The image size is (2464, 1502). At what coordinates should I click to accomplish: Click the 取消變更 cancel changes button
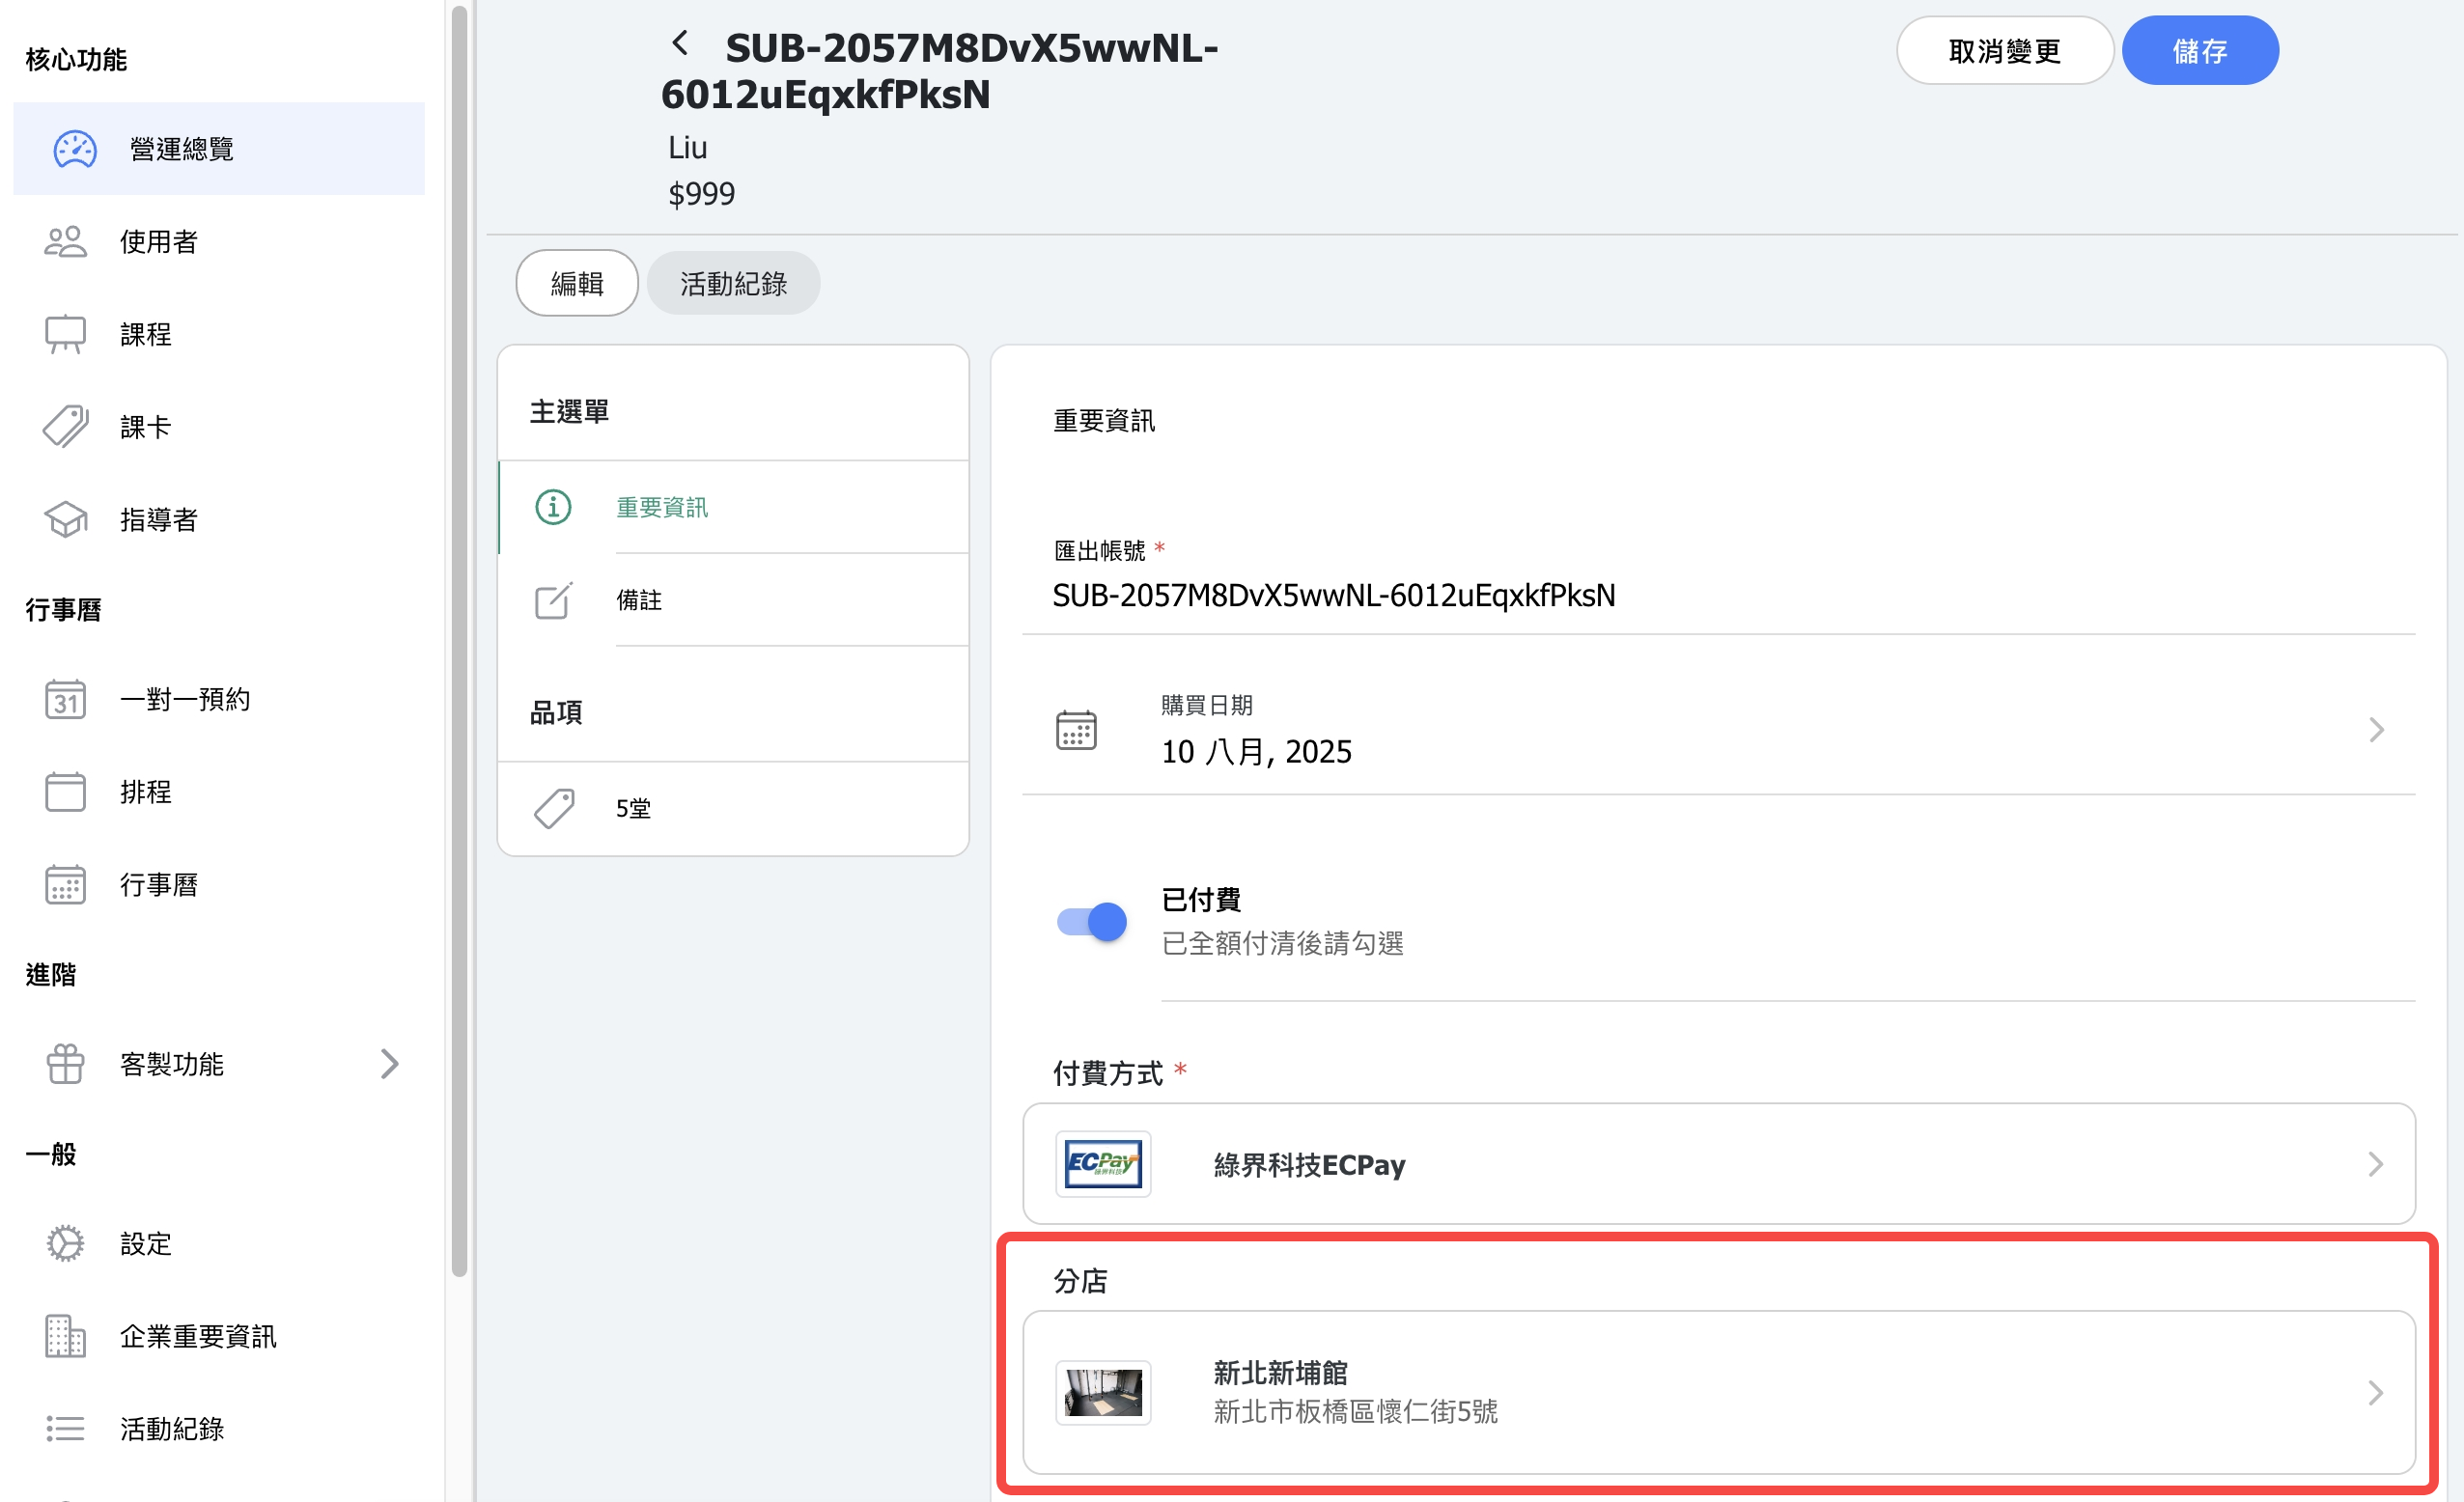pyautogui.click(x=2004, y=51)
